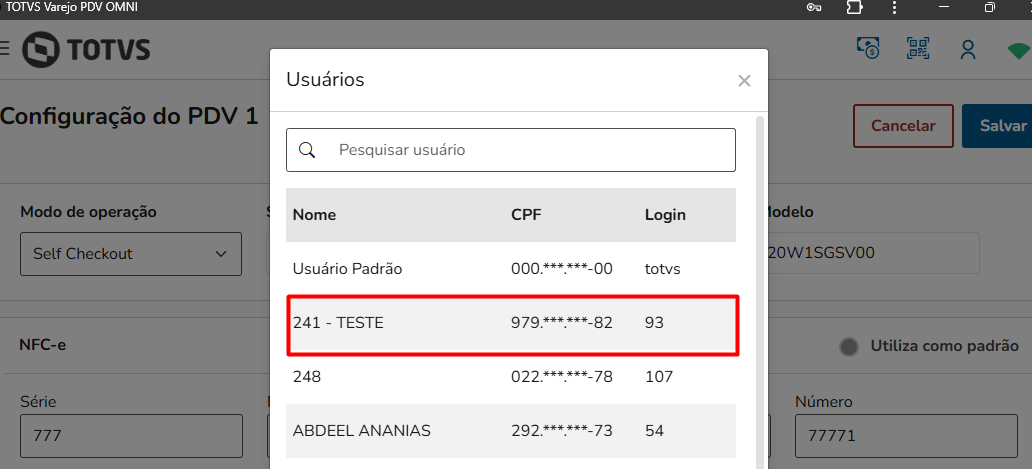This screenshot has height=469, width=1032.
Task: Choose the 'ABDEEL ANANIAS' user row
Action: pyautogui.click(x=511, y=431)
